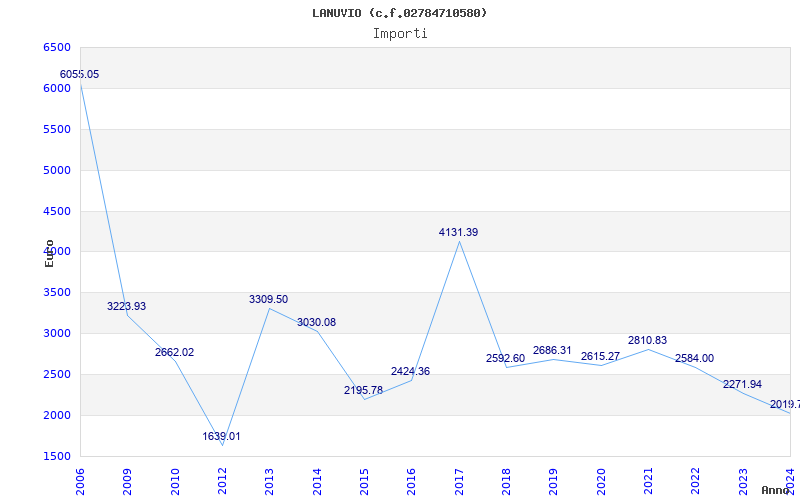Click the chart title LANUVIO (c.f.02784710580)
The width and height of the screenshot is (800, 500).
point(399,13)
